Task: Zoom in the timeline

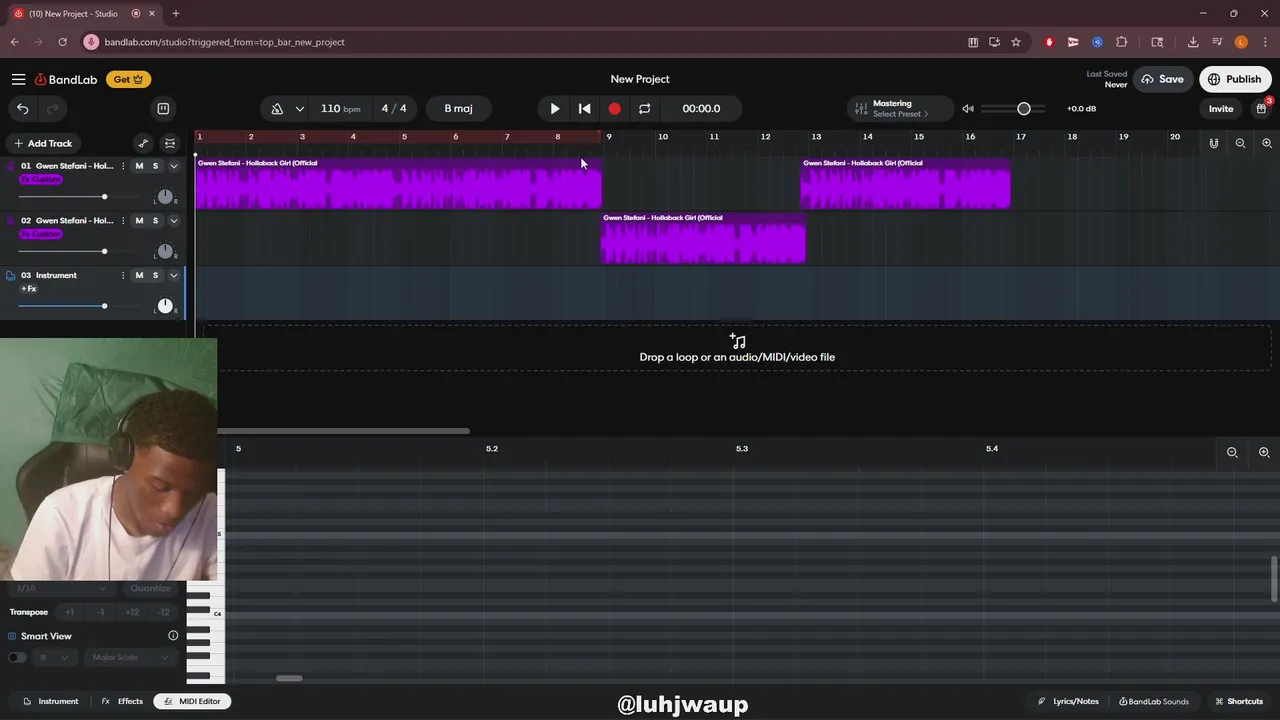Action: point(1267,143)
